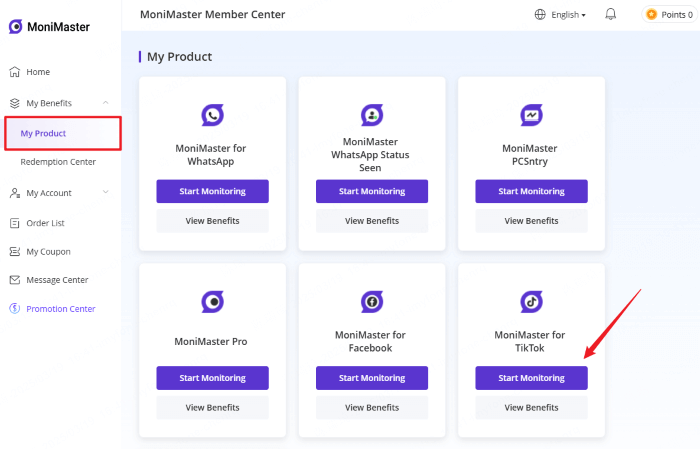Expand the My Account chevron
Screen dimensions: 700x449
[106, 192]
